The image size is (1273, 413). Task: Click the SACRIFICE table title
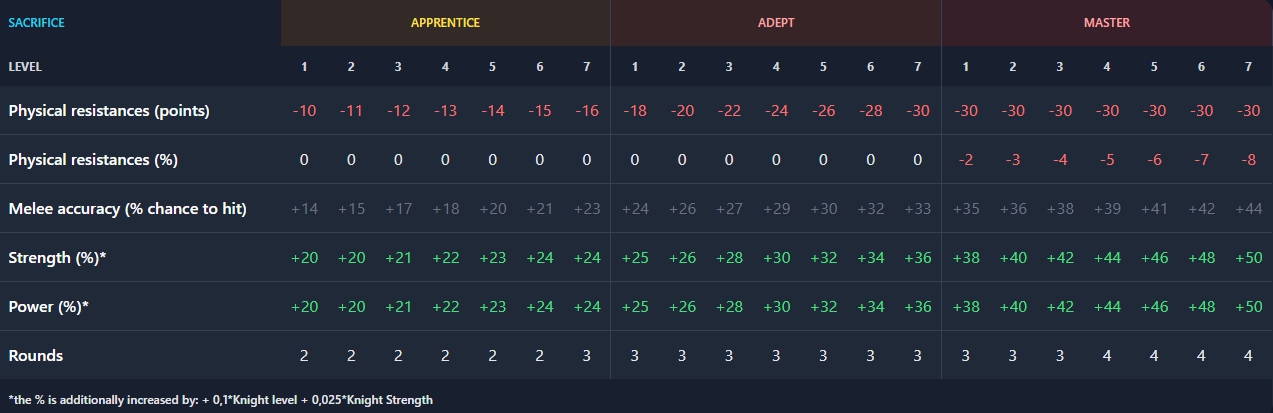[x=37, y=22]
